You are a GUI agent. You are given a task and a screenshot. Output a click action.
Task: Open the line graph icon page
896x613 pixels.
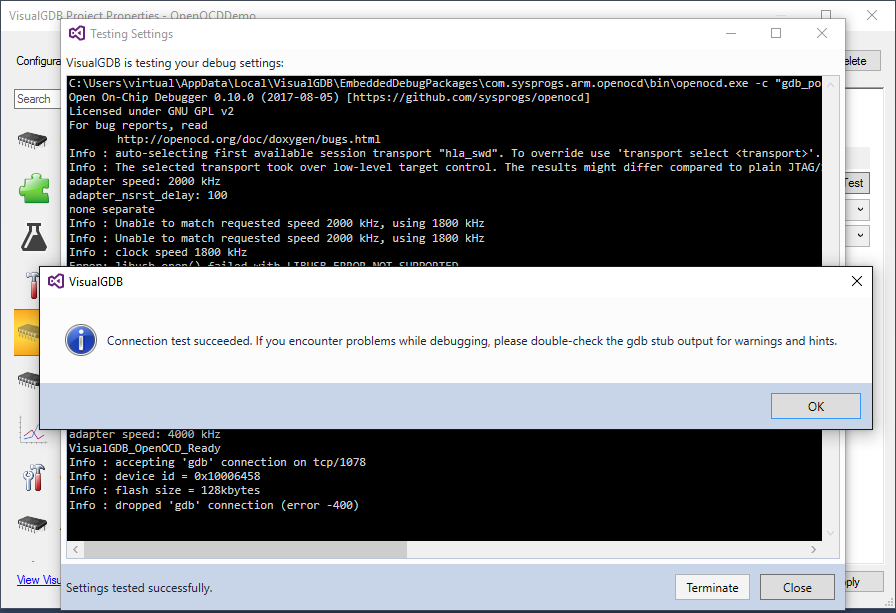pos(32,430)
